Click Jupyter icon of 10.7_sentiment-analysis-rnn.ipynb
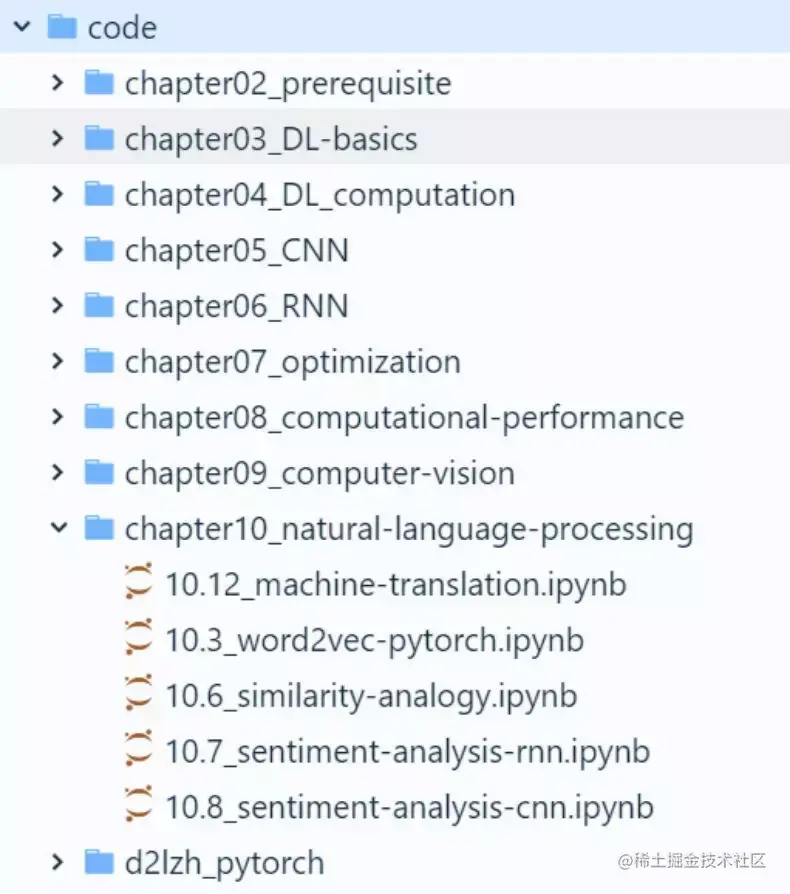This screenshot has width=790, height=894. pos(139,748)
